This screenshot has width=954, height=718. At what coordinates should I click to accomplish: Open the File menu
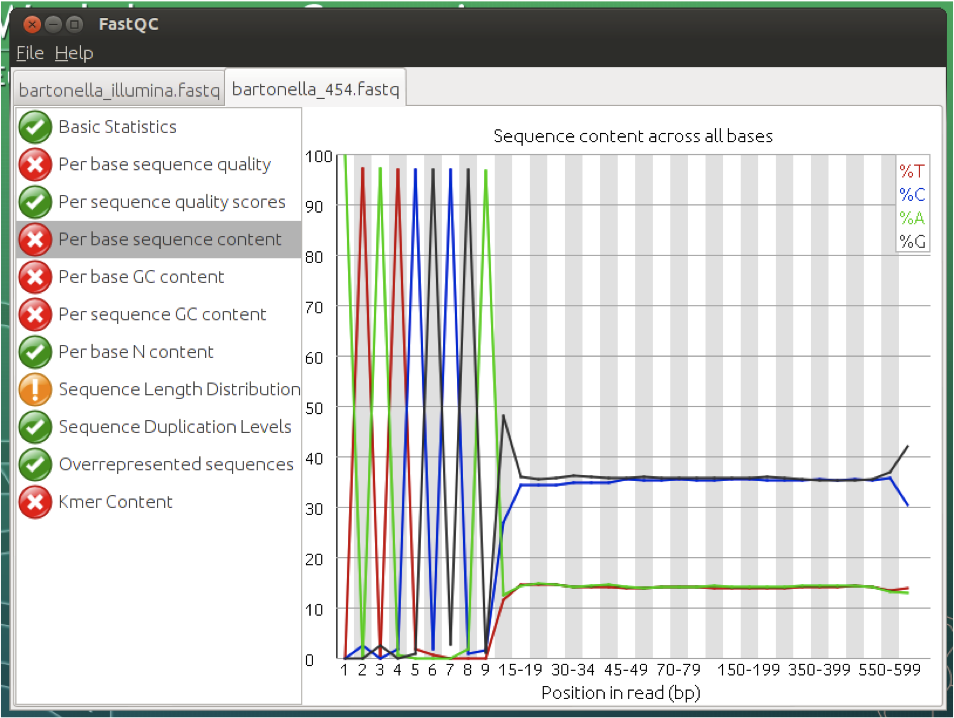click(30, 53)
